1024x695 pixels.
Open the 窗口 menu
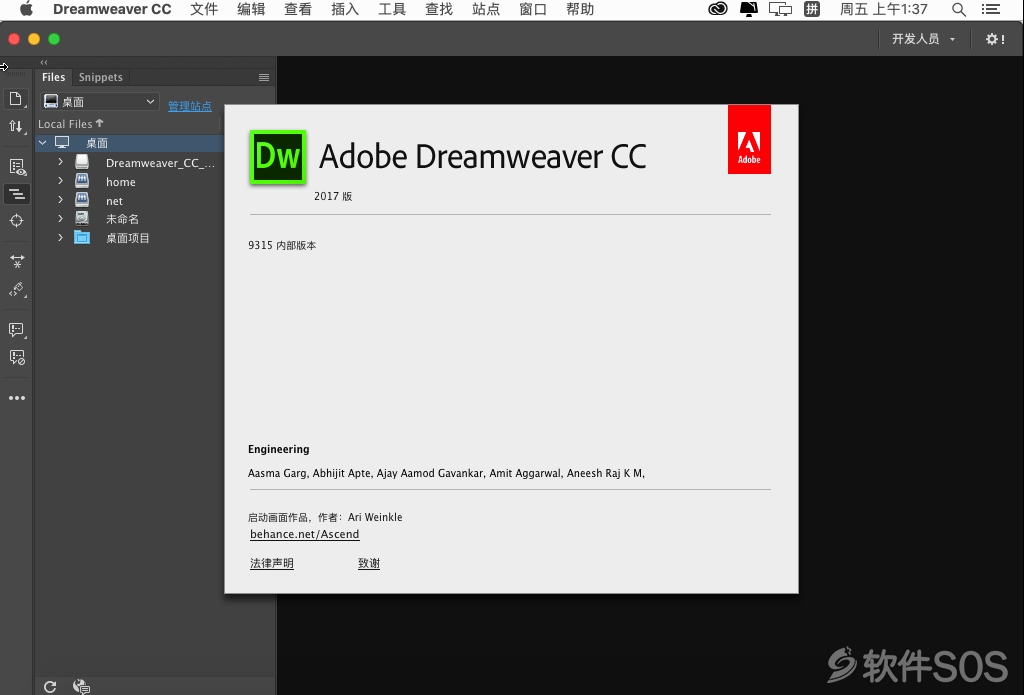point(533,9)
